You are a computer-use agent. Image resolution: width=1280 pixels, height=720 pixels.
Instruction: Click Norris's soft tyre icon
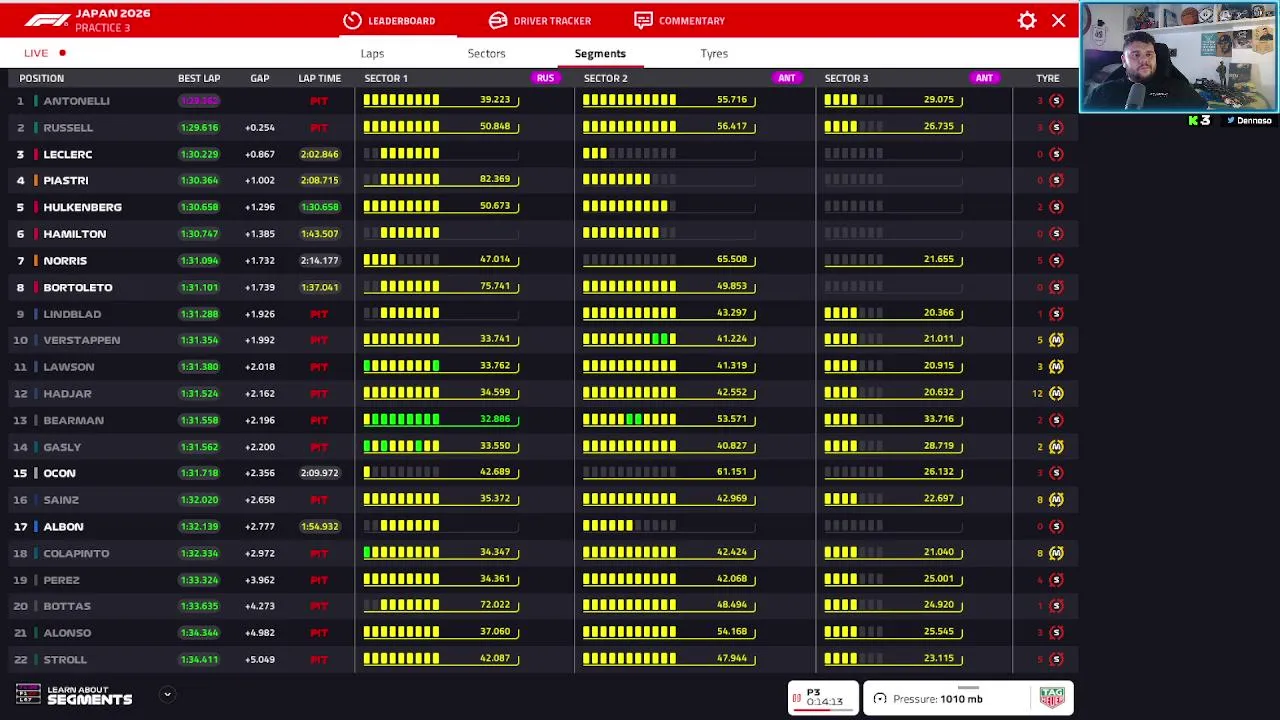[x=1056, y=260]
